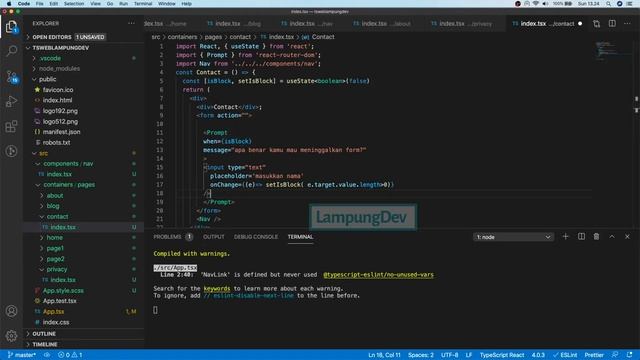Open the Extensions view icon

(x=11, y=126)
